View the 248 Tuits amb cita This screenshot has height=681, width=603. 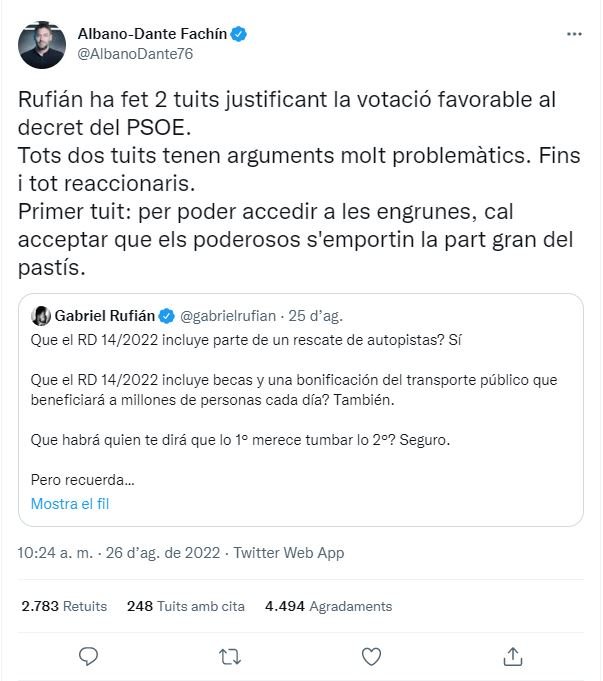click(186, 606)
